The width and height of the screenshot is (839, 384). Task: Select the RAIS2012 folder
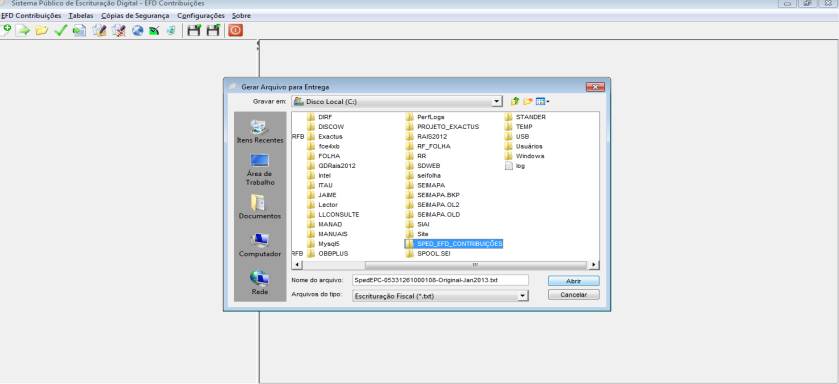426,136
